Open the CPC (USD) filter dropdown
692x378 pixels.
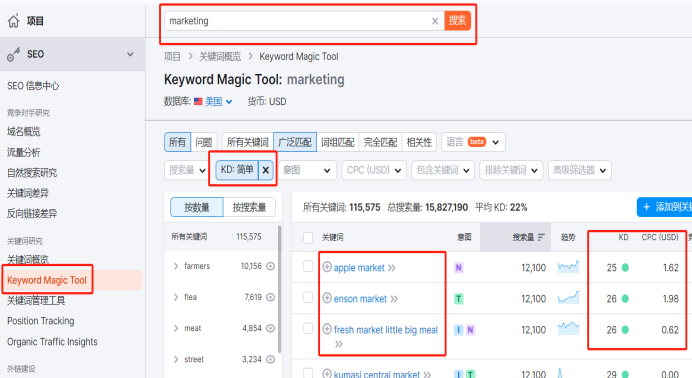coord(373,170)
